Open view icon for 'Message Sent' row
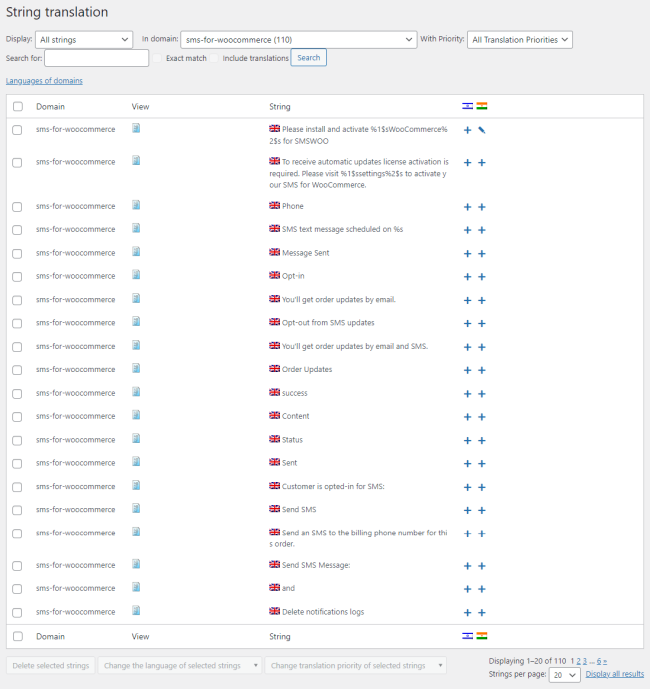The image size is (650, 689). coord(136,252)
